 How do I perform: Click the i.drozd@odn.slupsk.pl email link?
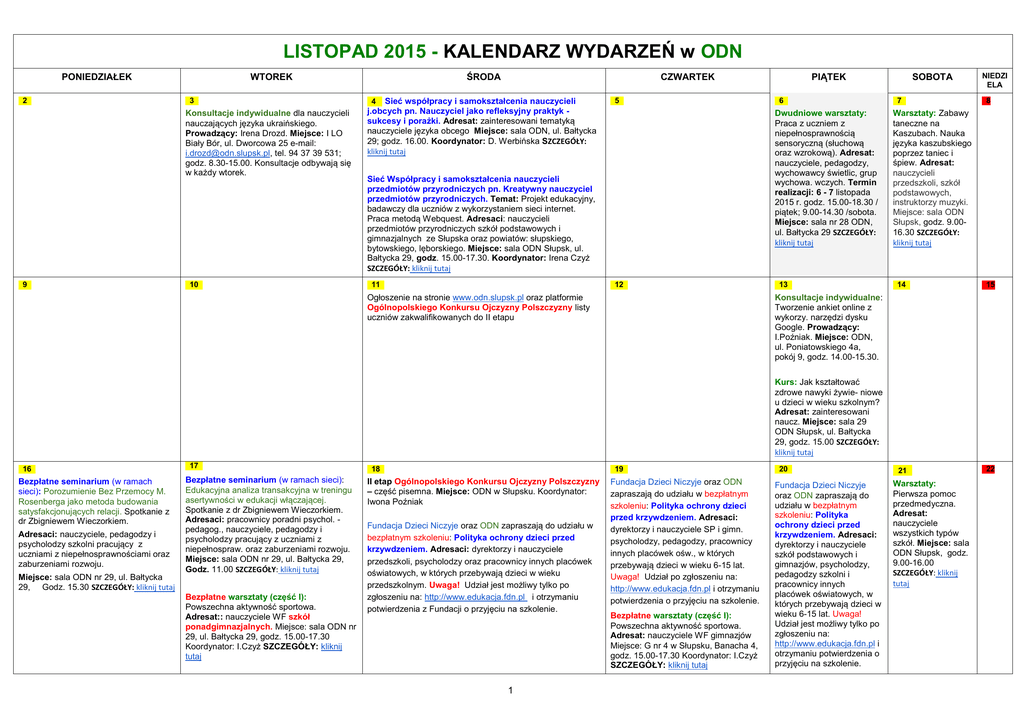point(228,153)
